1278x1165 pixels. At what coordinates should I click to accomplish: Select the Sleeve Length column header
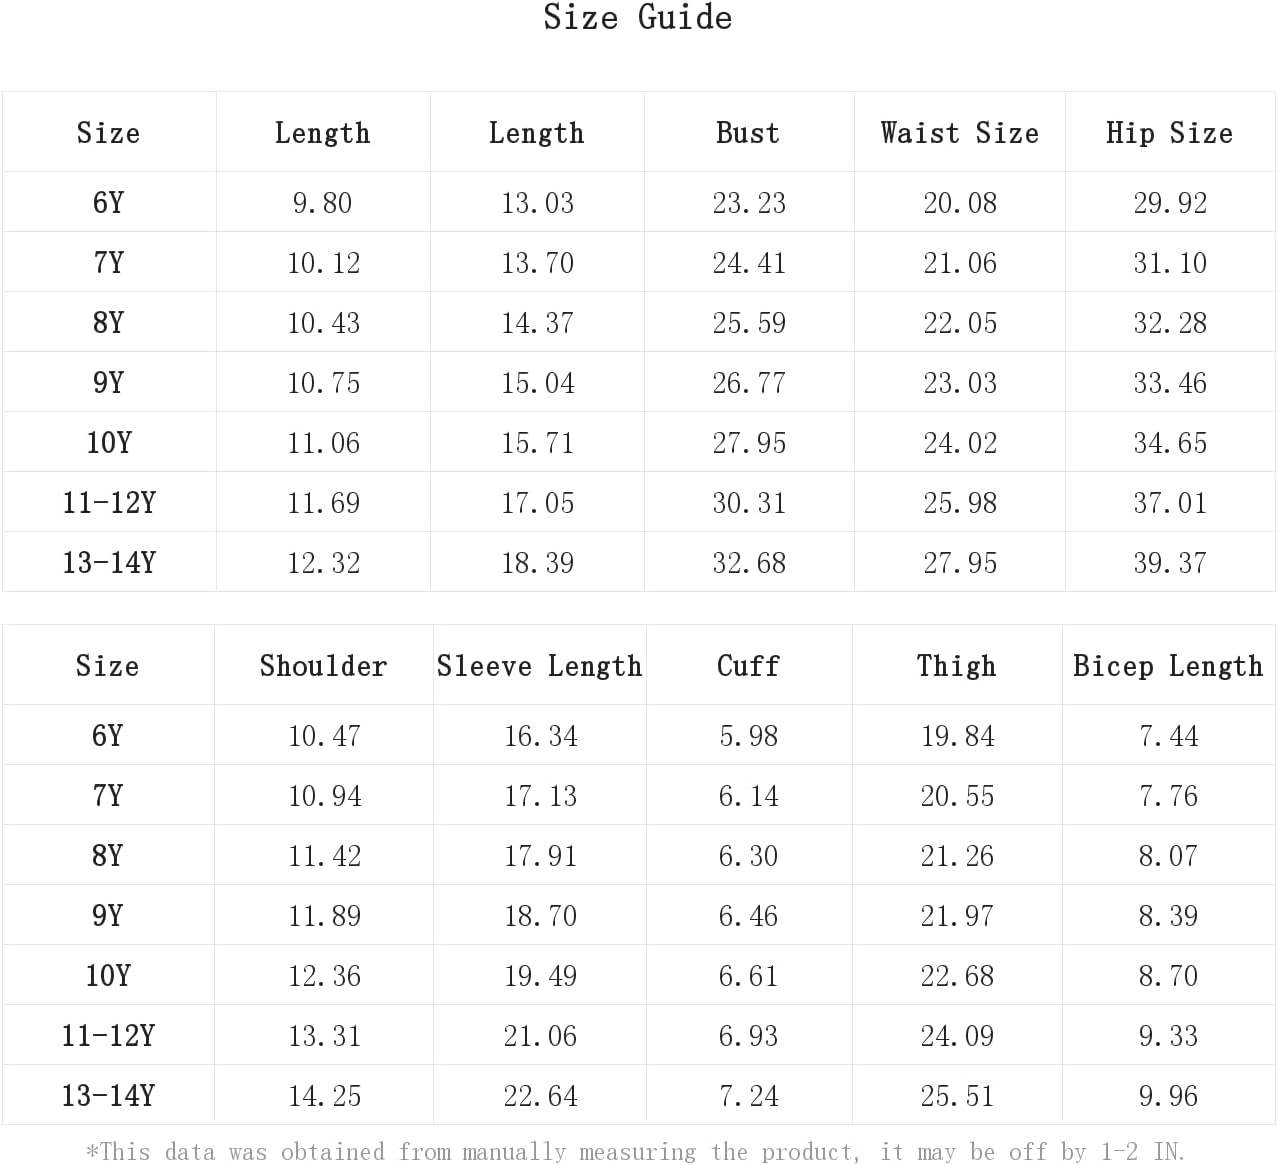(540, 666)
